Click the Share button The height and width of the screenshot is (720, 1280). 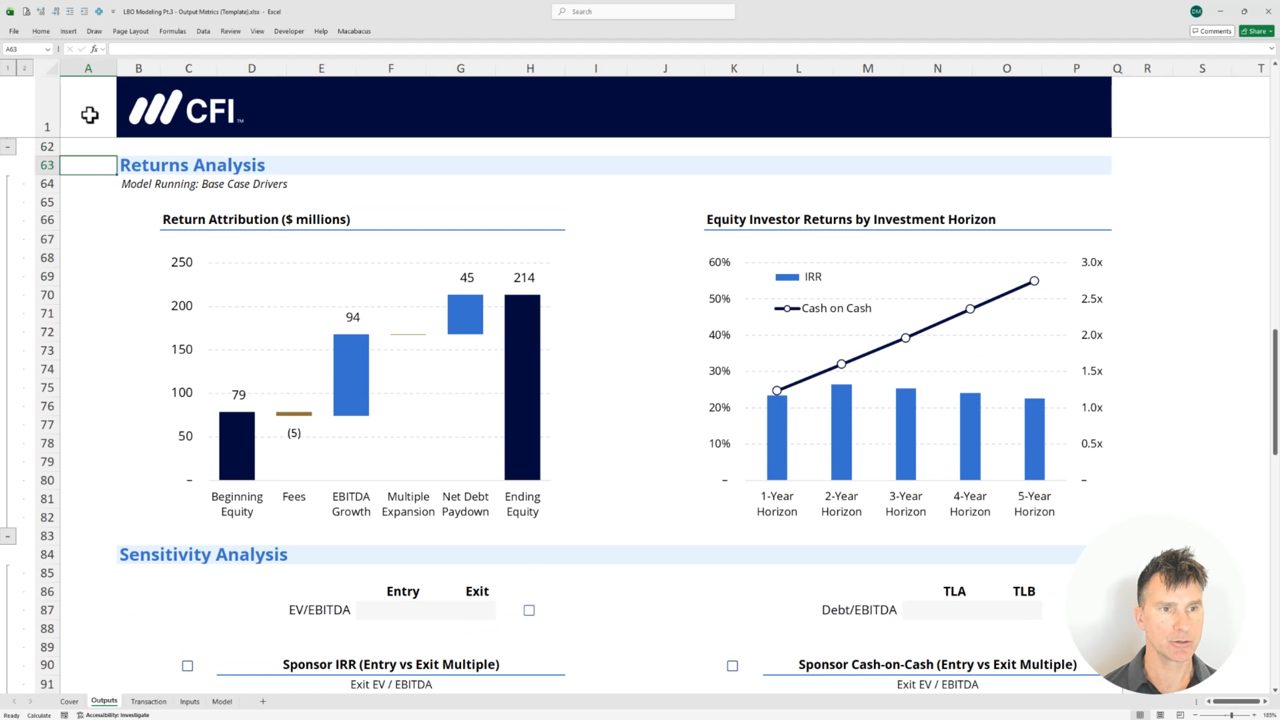(x=1256, y=31)
